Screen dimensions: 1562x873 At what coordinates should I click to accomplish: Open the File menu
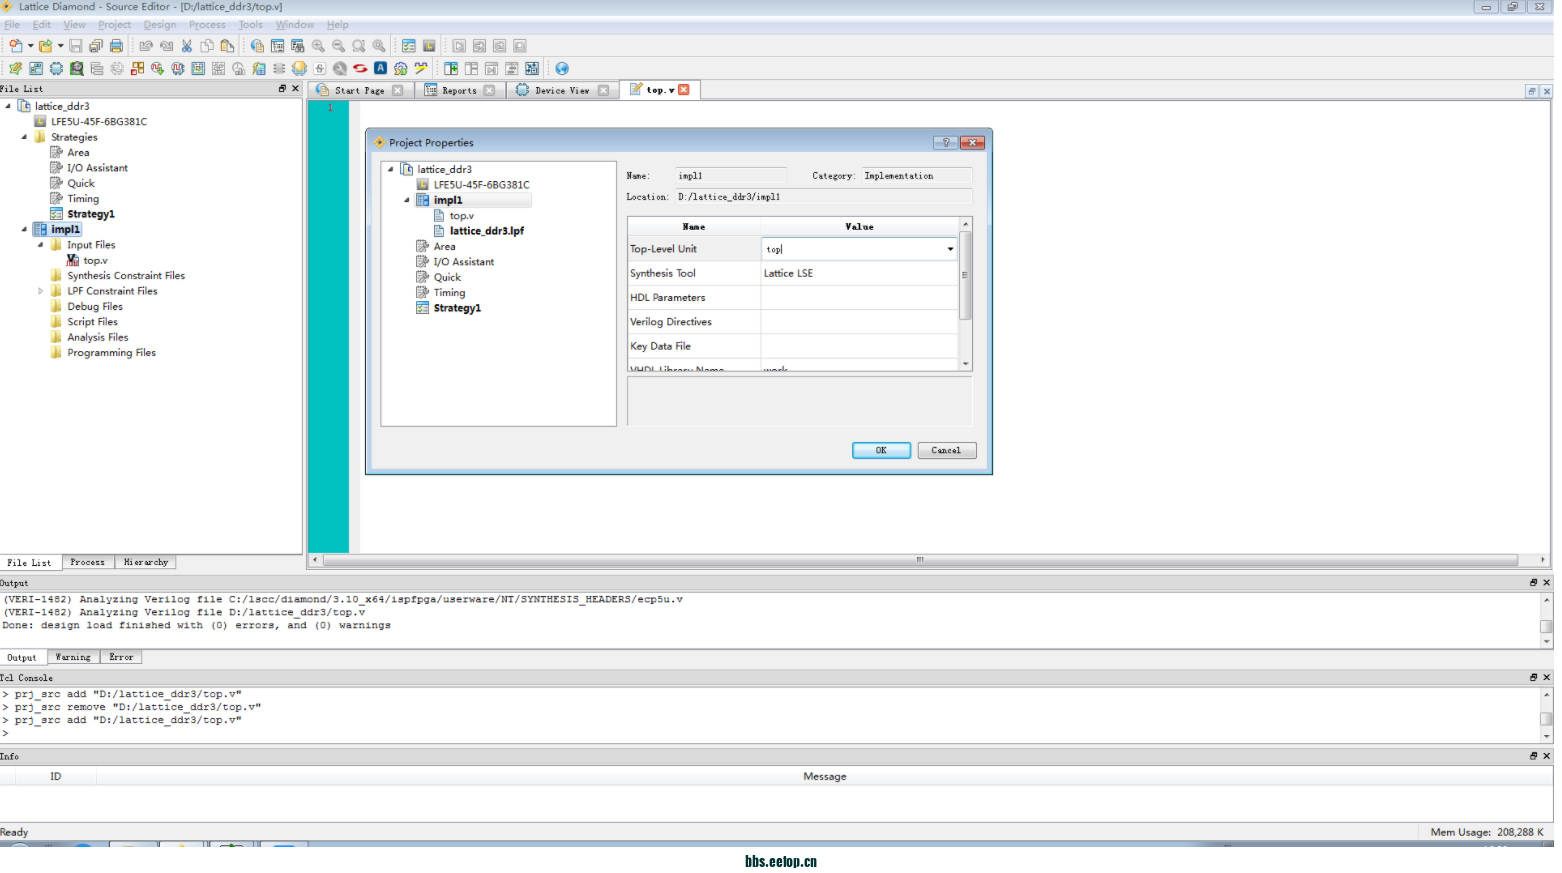[x=12, y=25]
